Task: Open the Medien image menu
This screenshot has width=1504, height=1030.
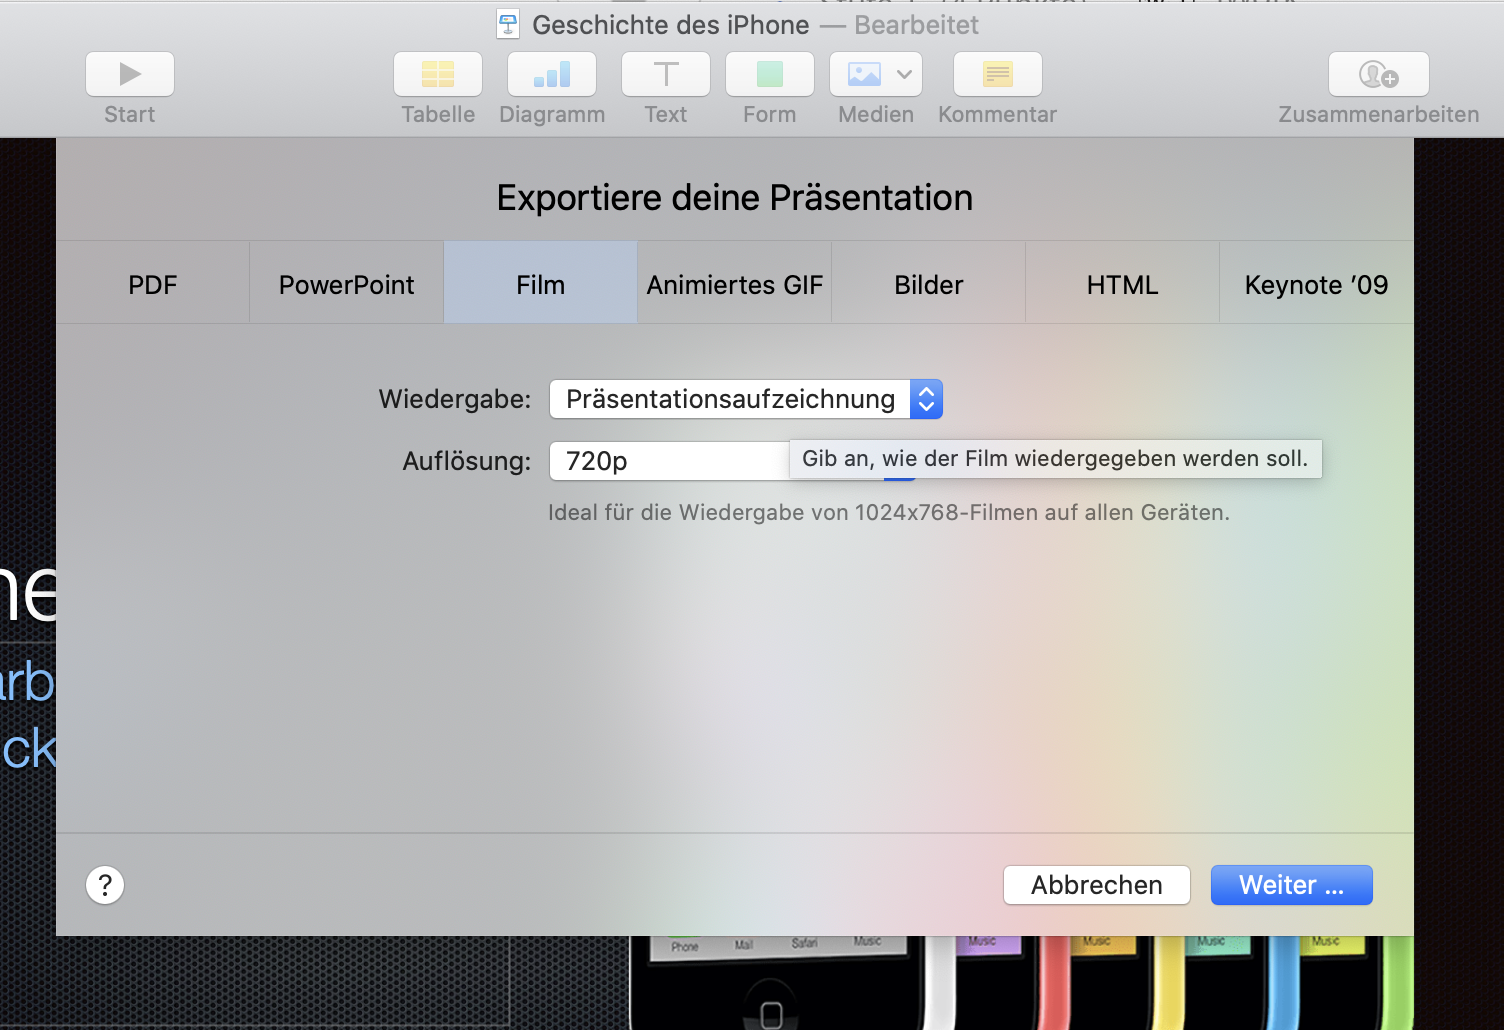Action: [876, 74]
